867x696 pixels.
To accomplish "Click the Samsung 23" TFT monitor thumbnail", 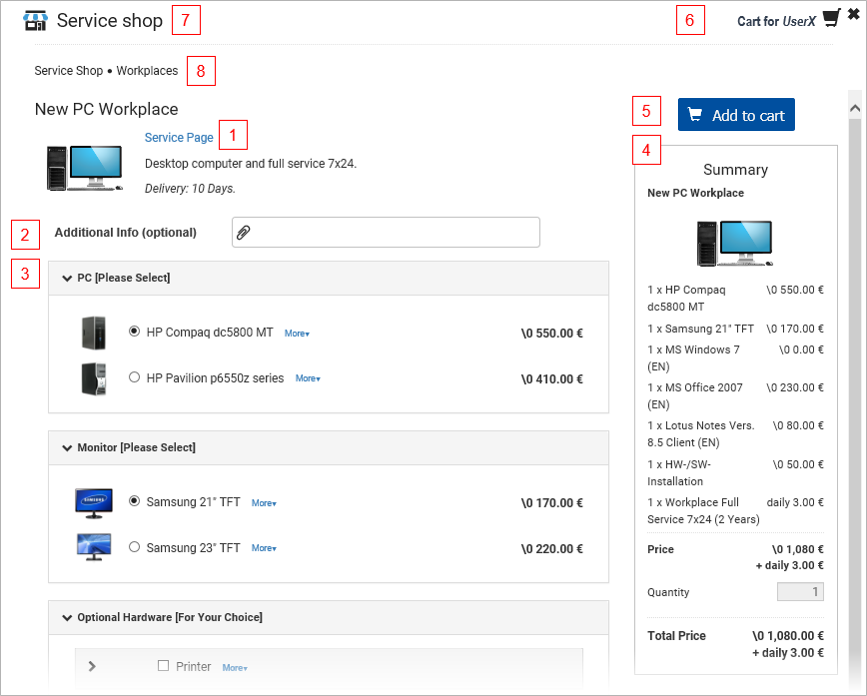I will click(x=93, y=546).
